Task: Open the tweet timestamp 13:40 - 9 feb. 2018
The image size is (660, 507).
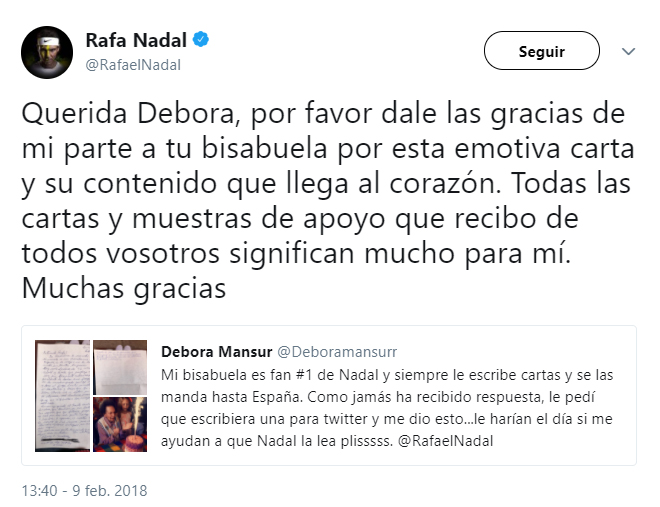Action: coord(84,491)
